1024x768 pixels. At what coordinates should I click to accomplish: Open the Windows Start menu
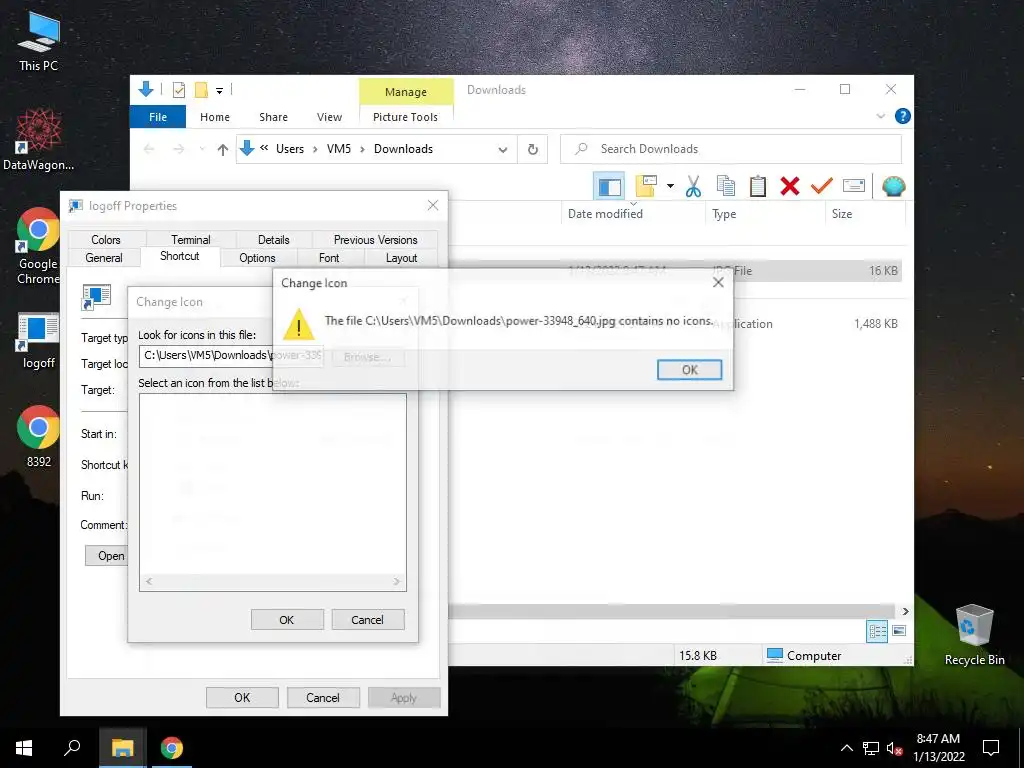[24, 748]
